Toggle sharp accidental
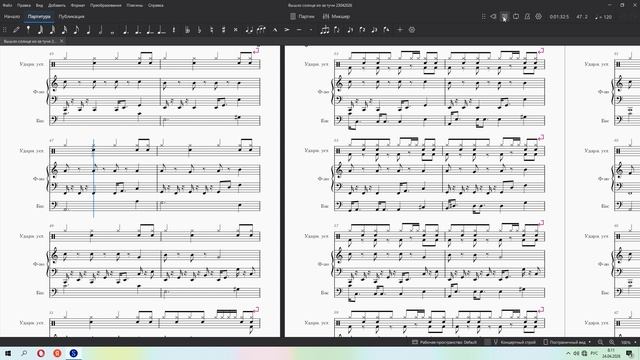 223,29
